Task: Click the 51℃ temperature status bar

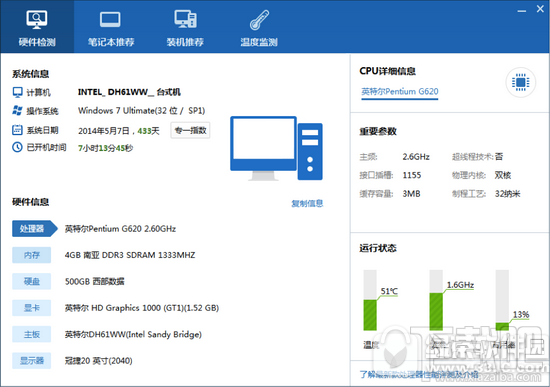Action: pos(370,300)
